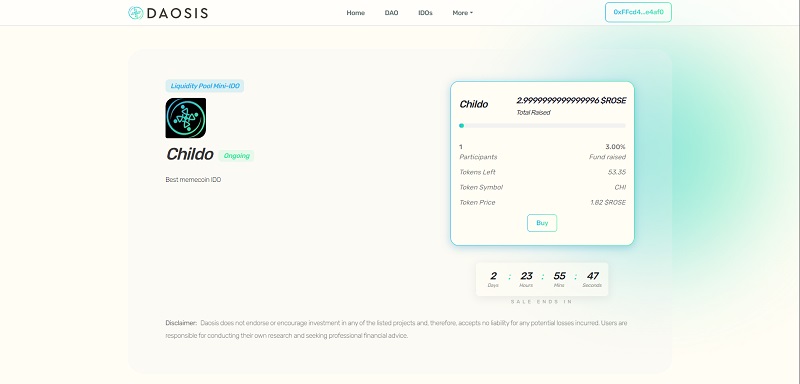The width and height of the screenshot is (800, 384).
Task: Go to the DAO page
Action: (x=391, y=13)
